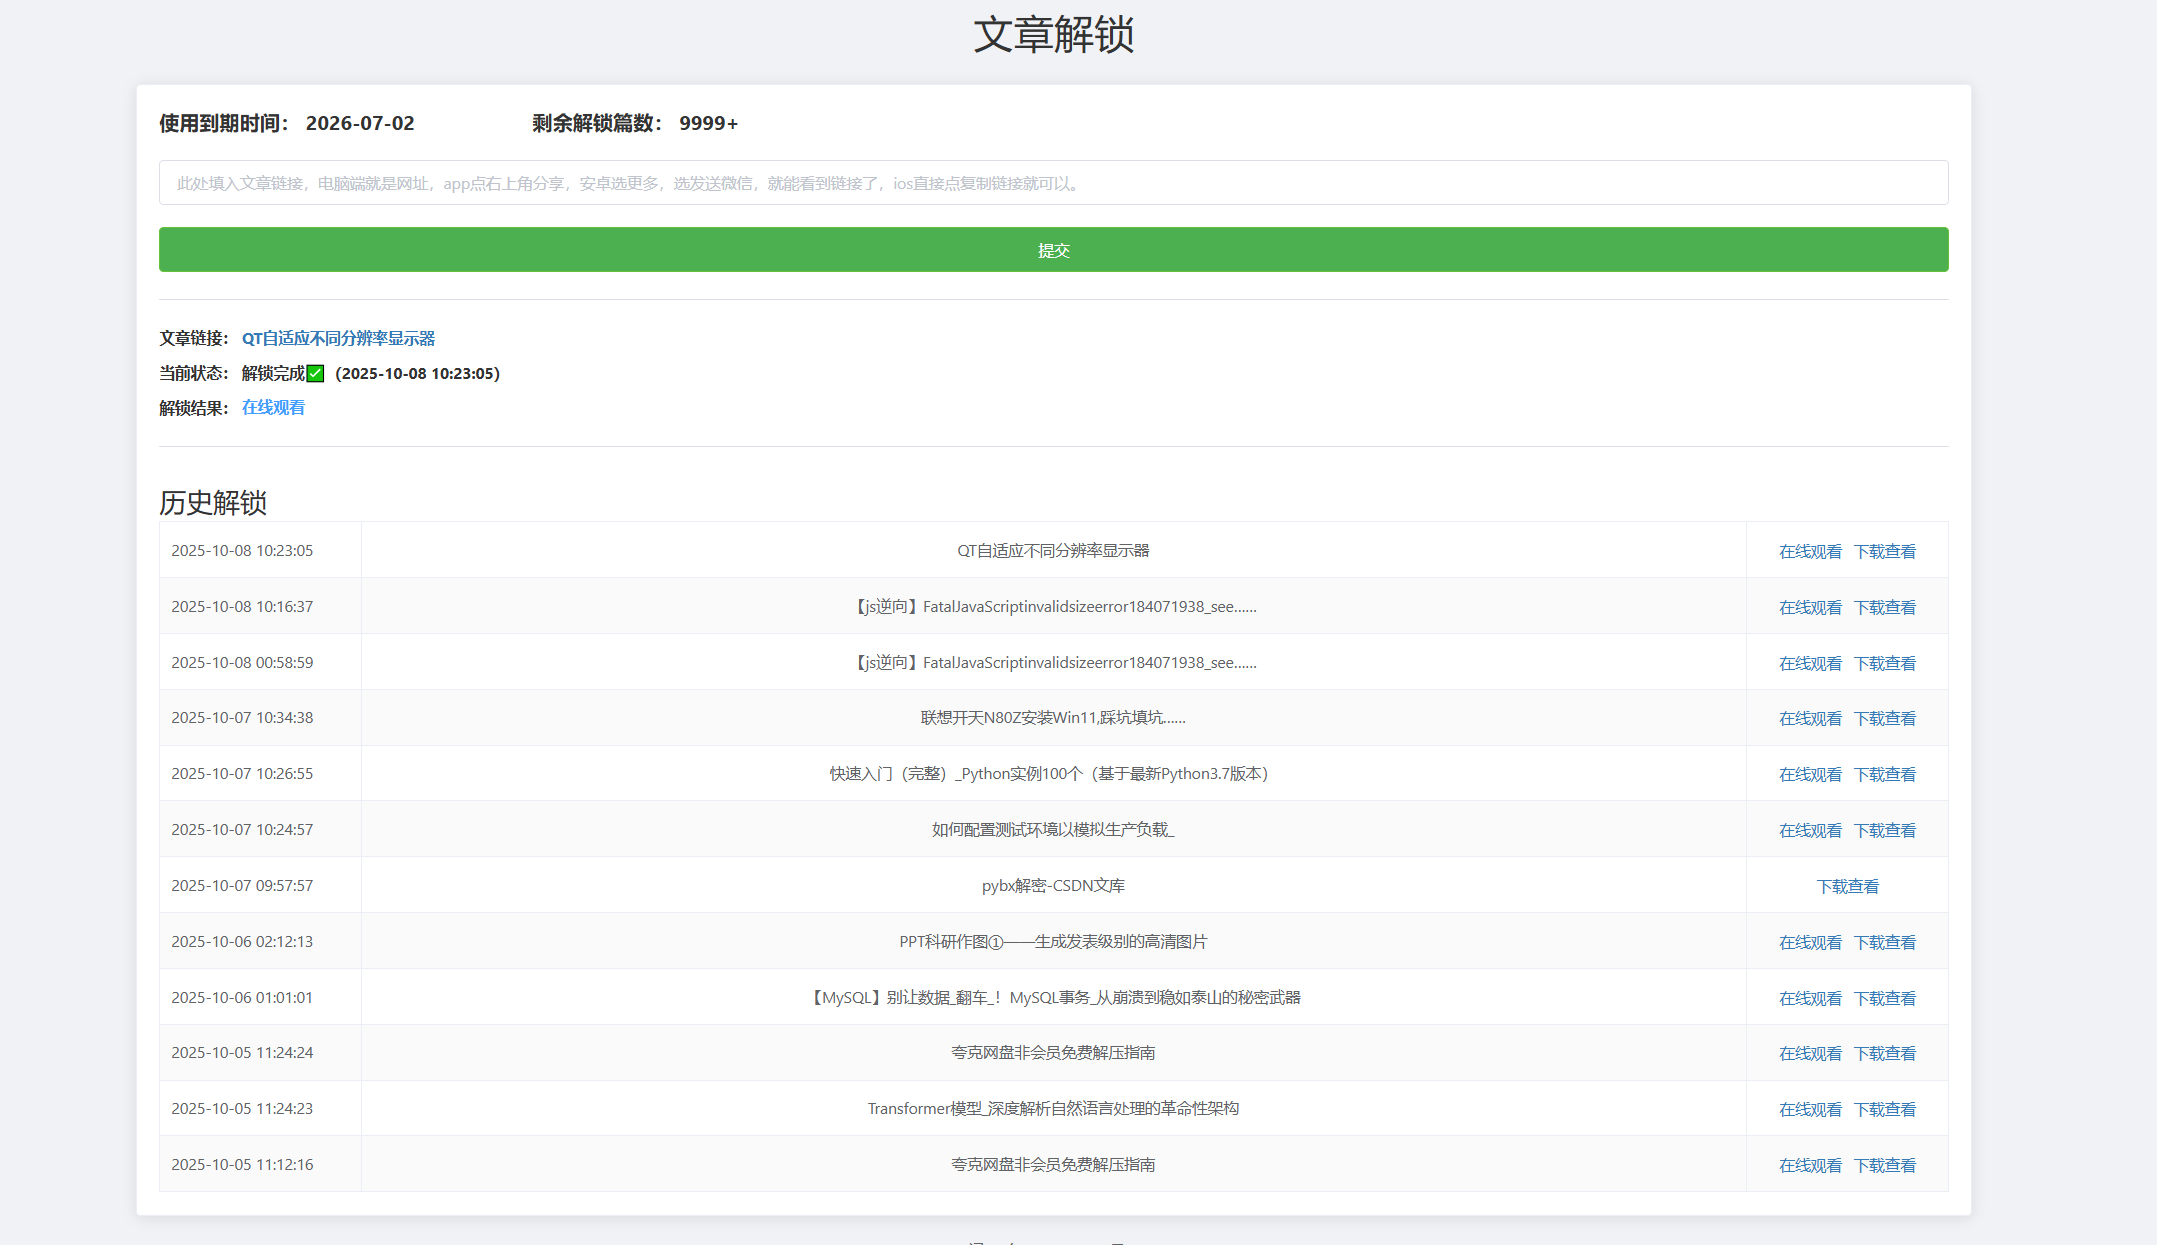
Task: Click 在线观看 for the 11:12:16 夸克网盘 row
Action: (x=1809, y=1165)
